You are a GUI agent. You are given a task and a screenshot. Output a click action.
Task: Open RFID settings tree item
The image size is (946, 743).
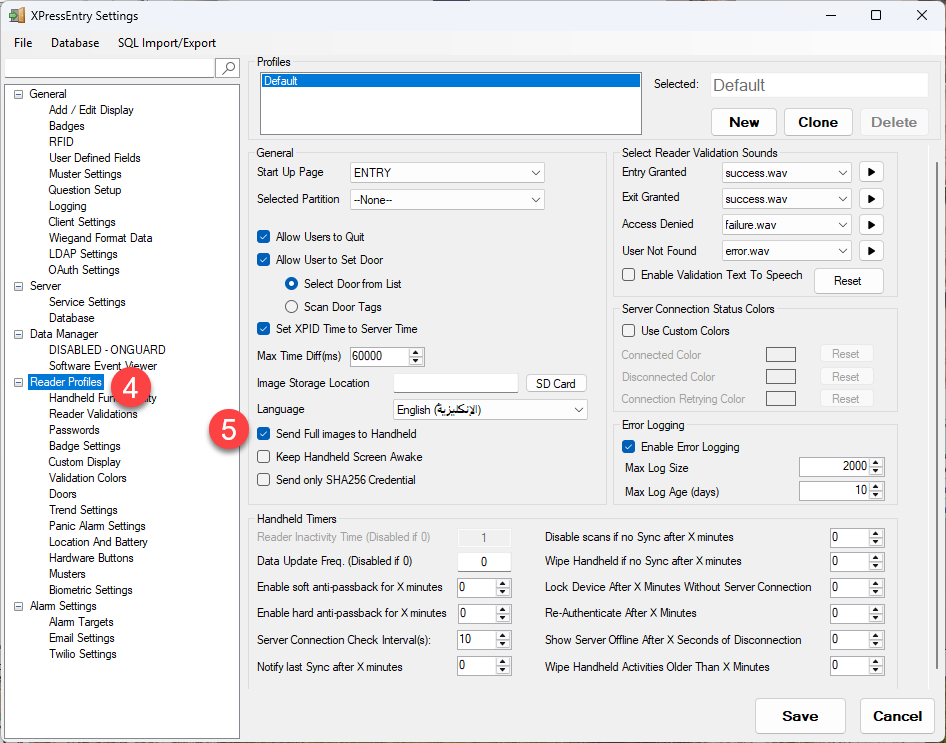pyautogui.click(x=61, y=142)
